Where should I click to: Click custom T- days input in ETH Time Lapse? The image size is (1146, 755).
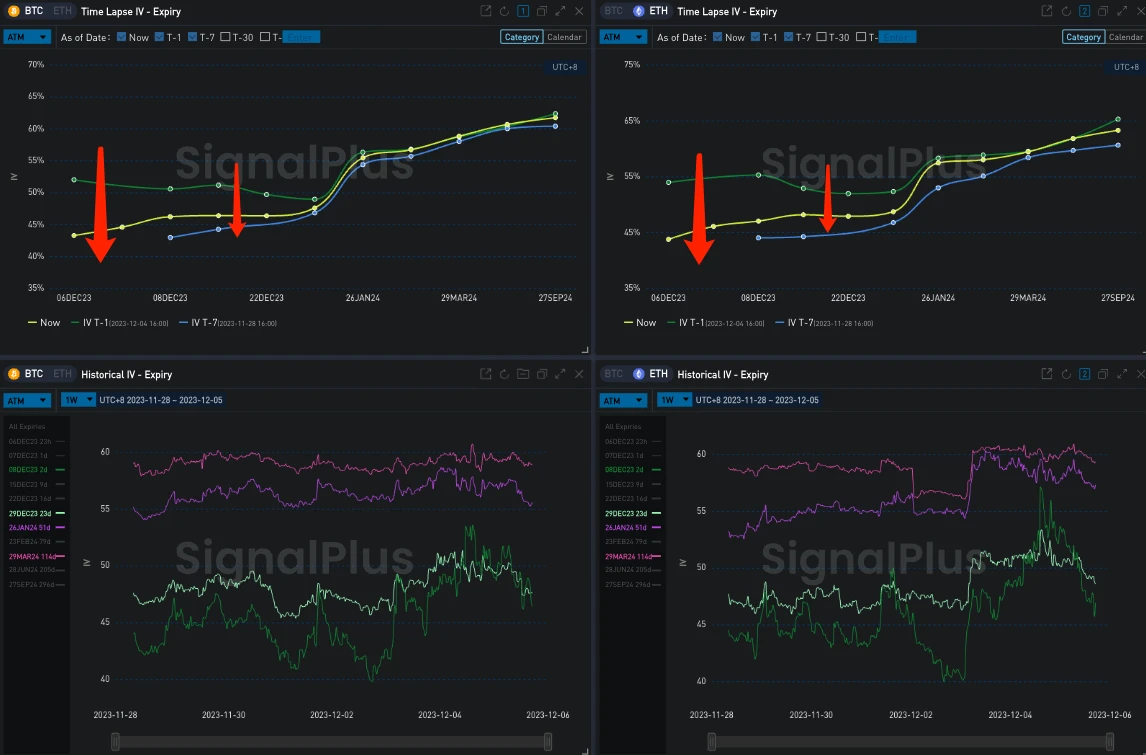(x=898, y=37)
